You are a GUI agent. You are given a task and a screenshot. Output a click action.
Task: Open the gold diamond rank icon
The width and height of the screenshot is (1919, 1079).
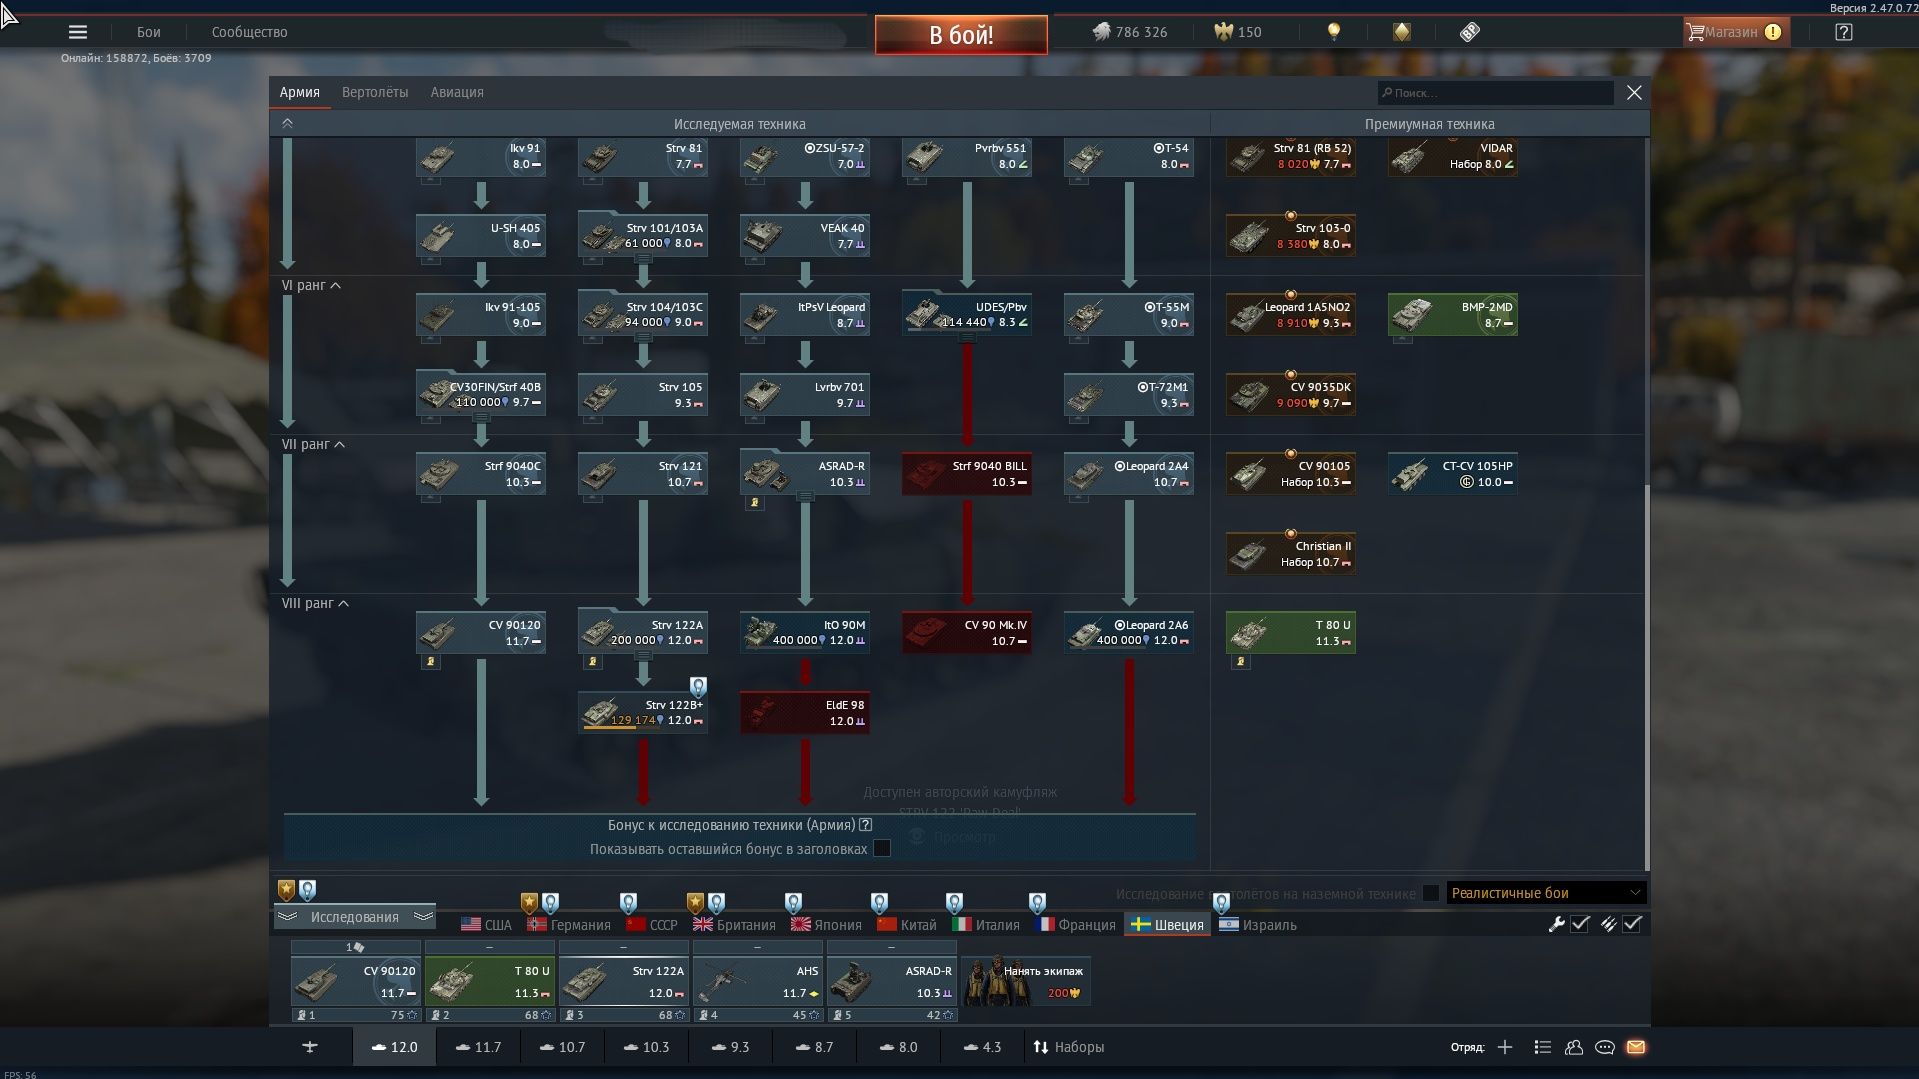[x=1402, y=32]
